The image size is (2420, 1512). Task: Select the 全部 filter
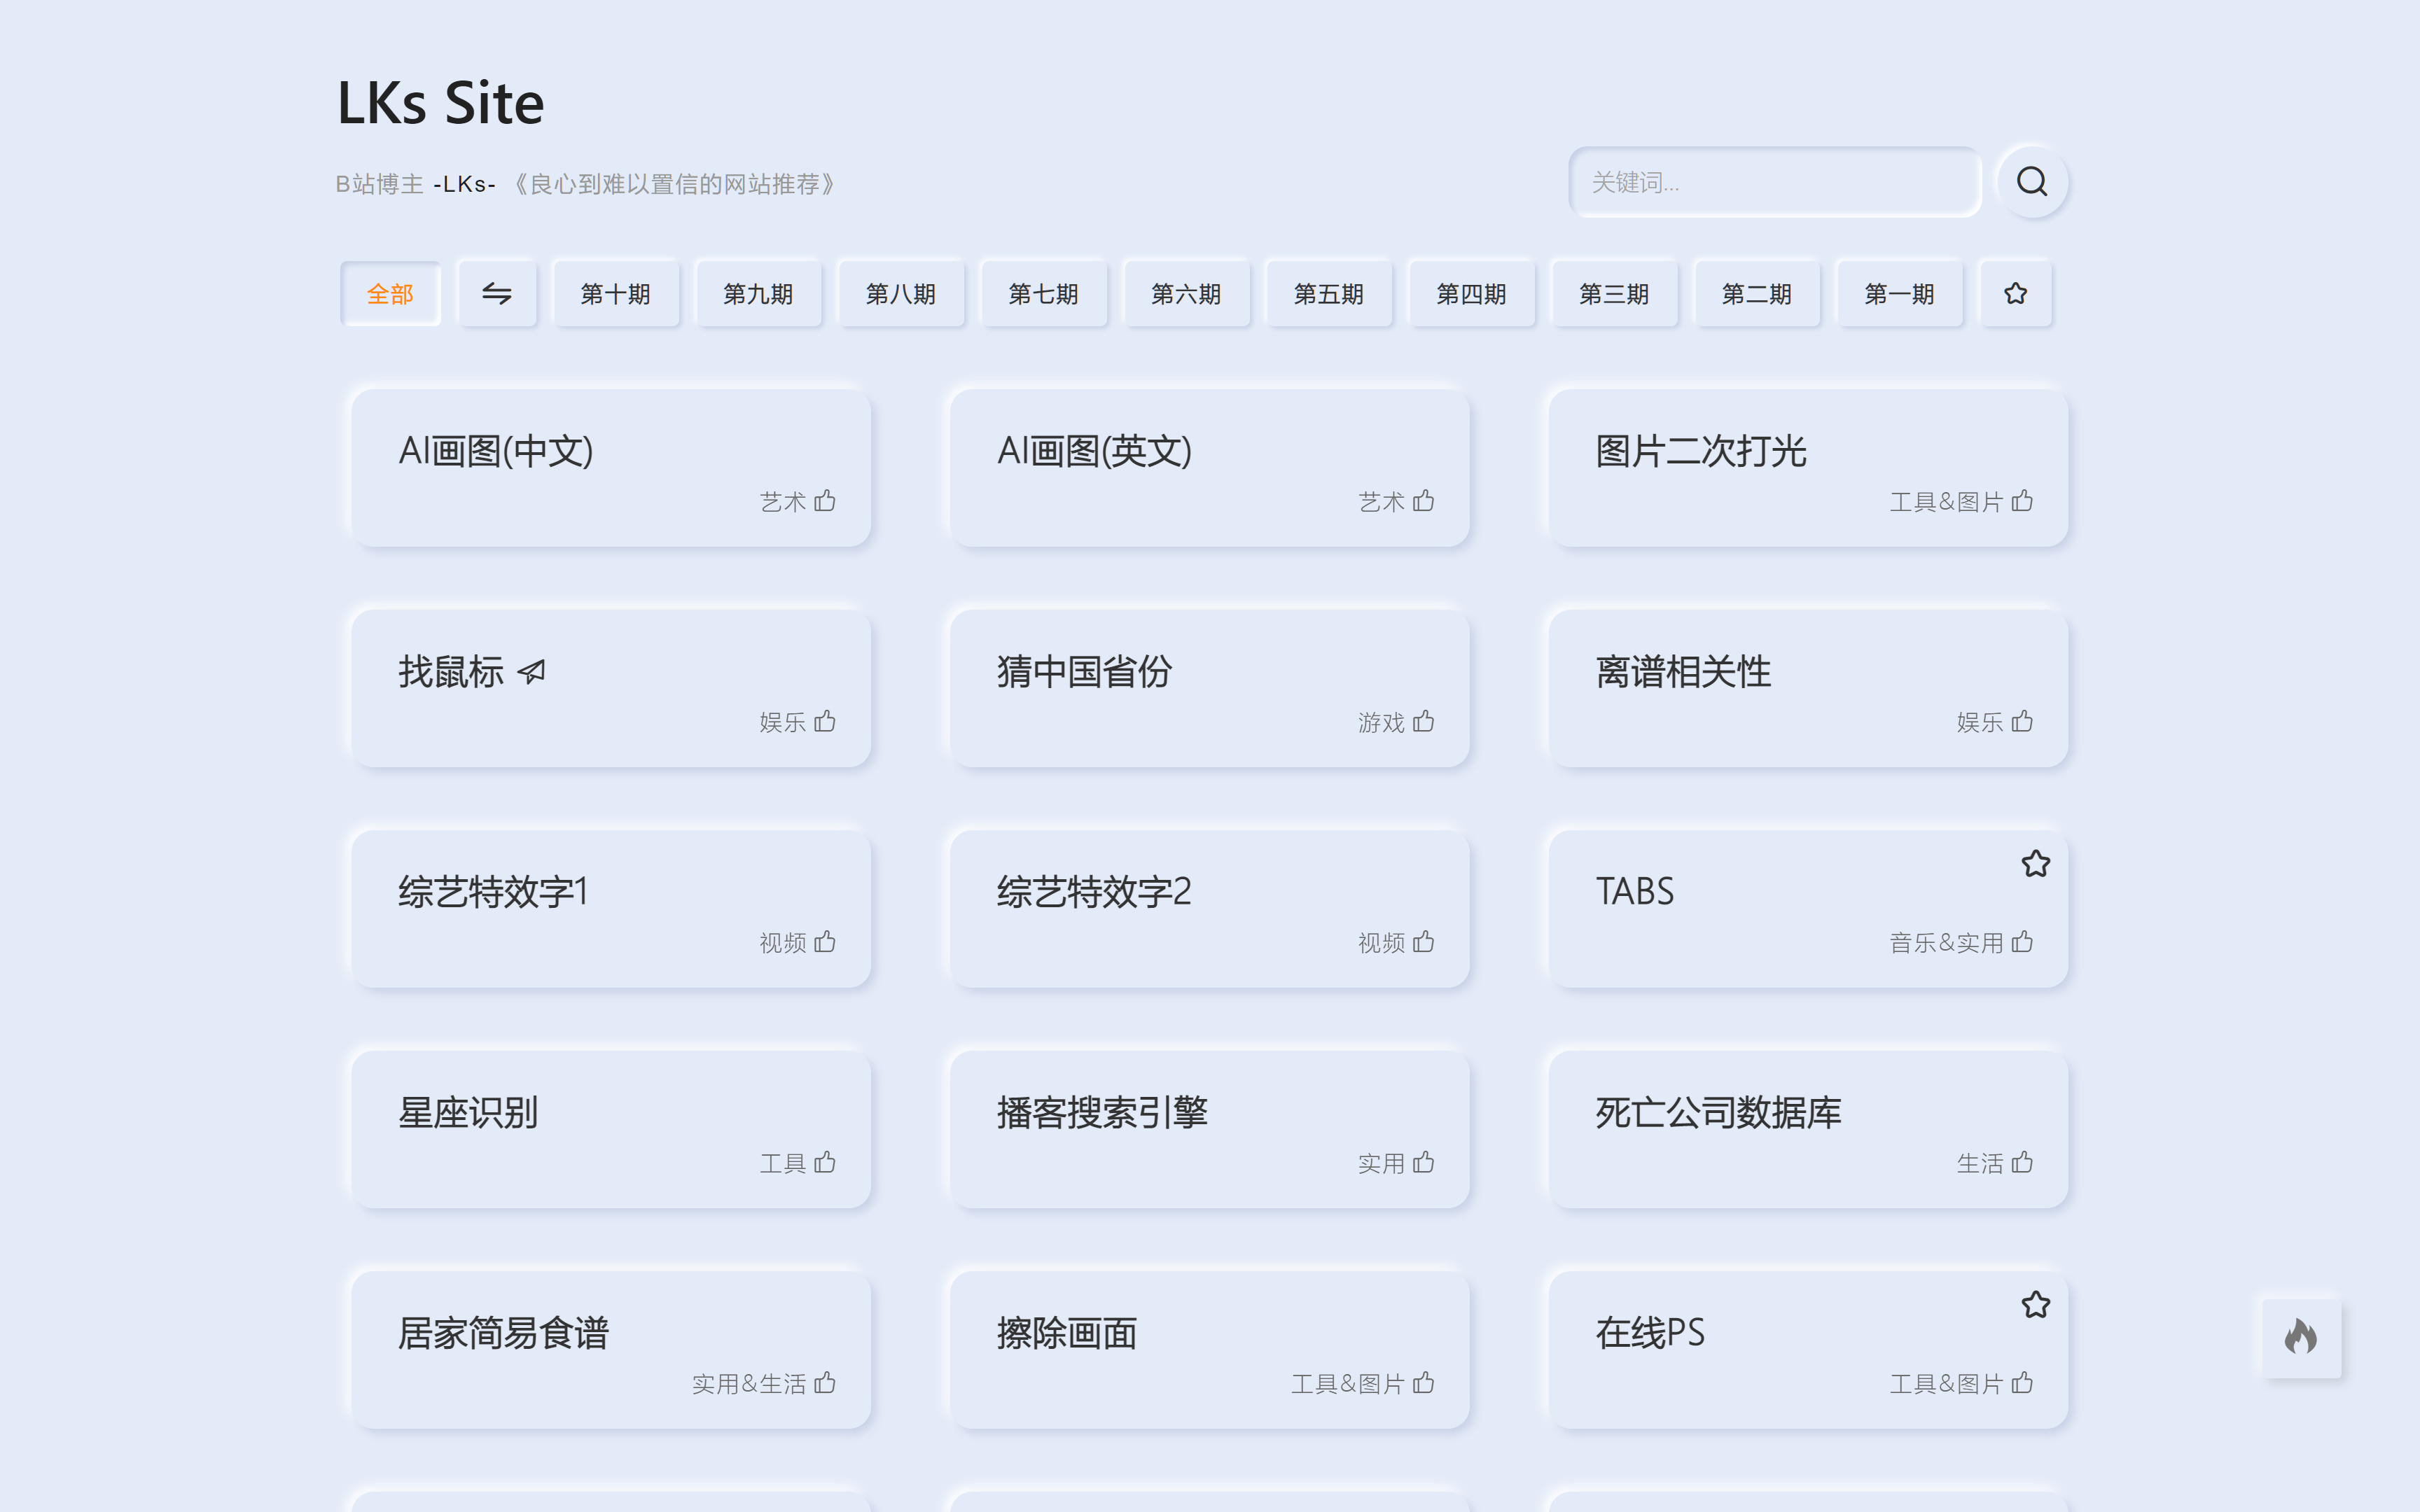click(391, 293)
